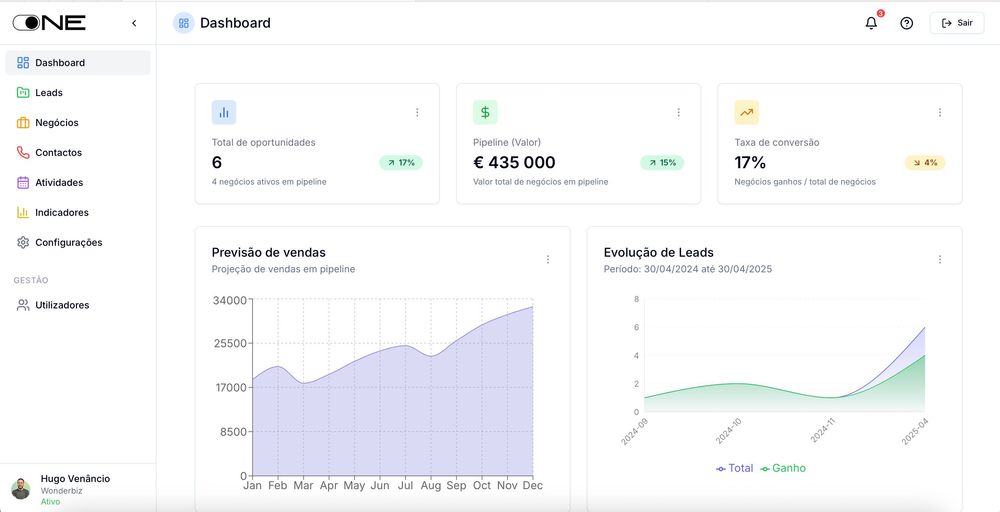Toggle the Total series in leads legend
Viewport: 1000px width, 512px height.
(735, 468)
